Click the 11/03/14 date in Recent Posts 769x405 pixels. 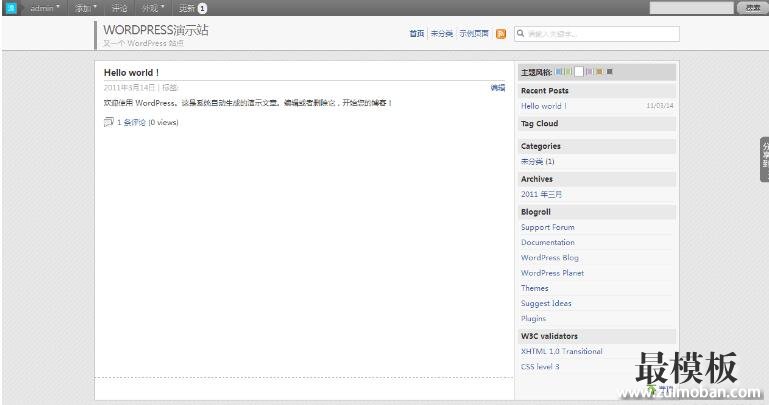660,105
